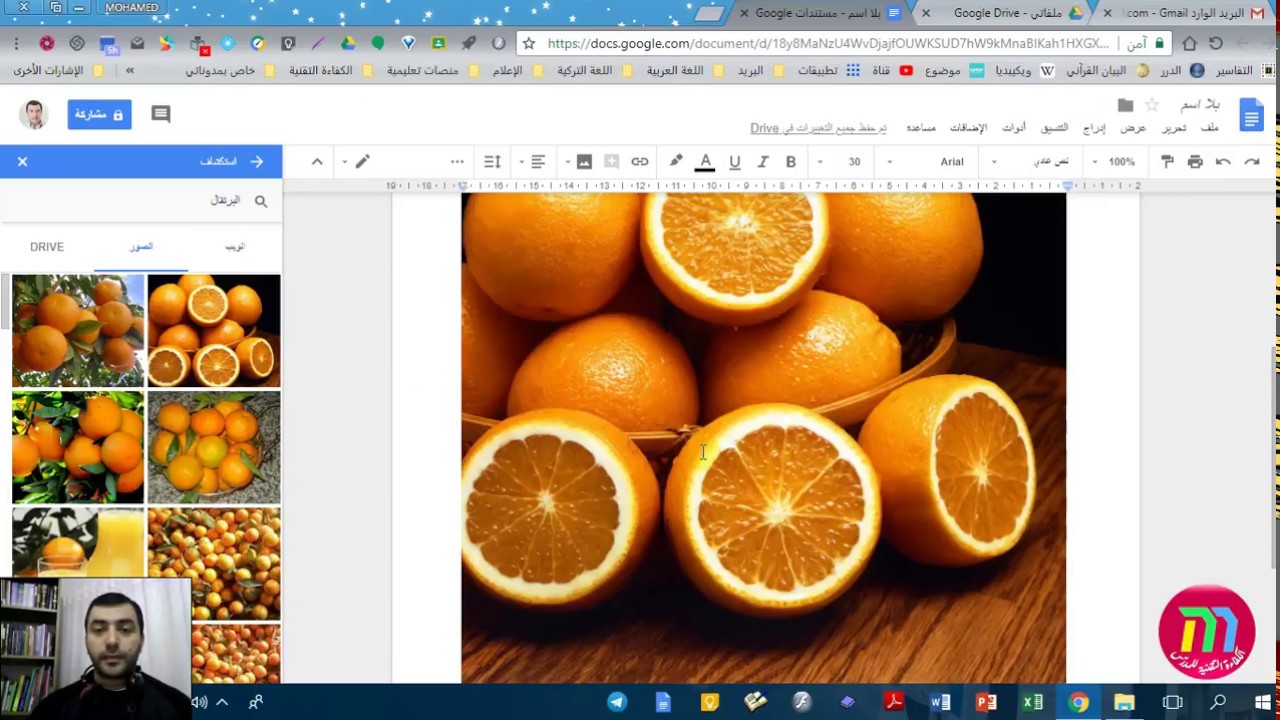The width and height of the screenshot is (1280, 720).
Task: Select orange juice glass thumbnail
Action: click(x=78, y=542)
